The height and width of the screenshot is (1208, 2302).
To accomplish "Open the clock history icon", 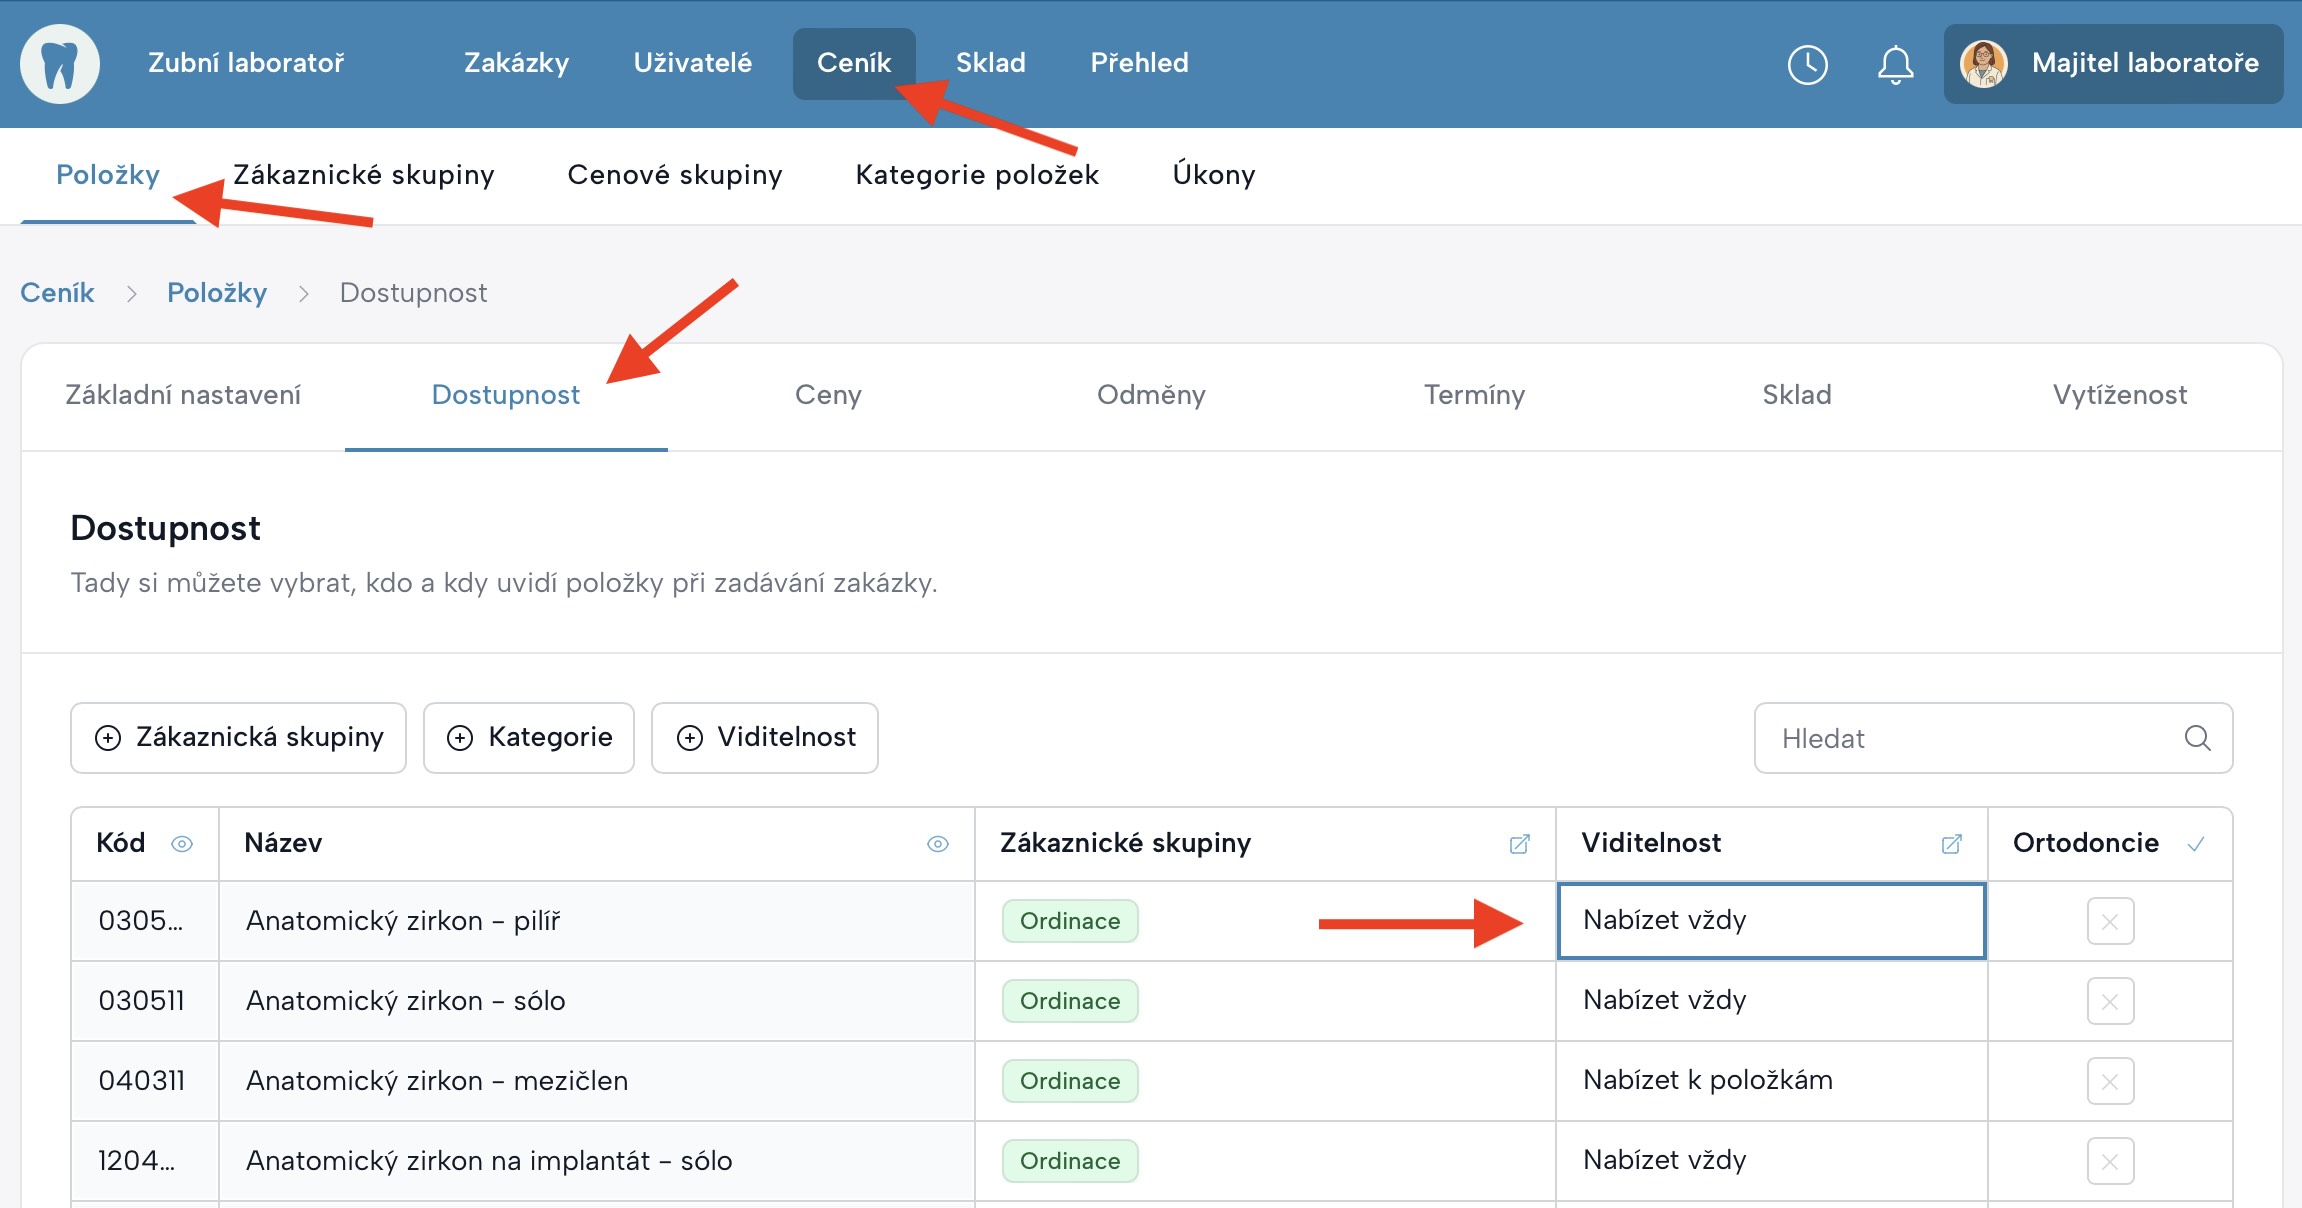I will pyautogui.click(x=1807, y=65).
